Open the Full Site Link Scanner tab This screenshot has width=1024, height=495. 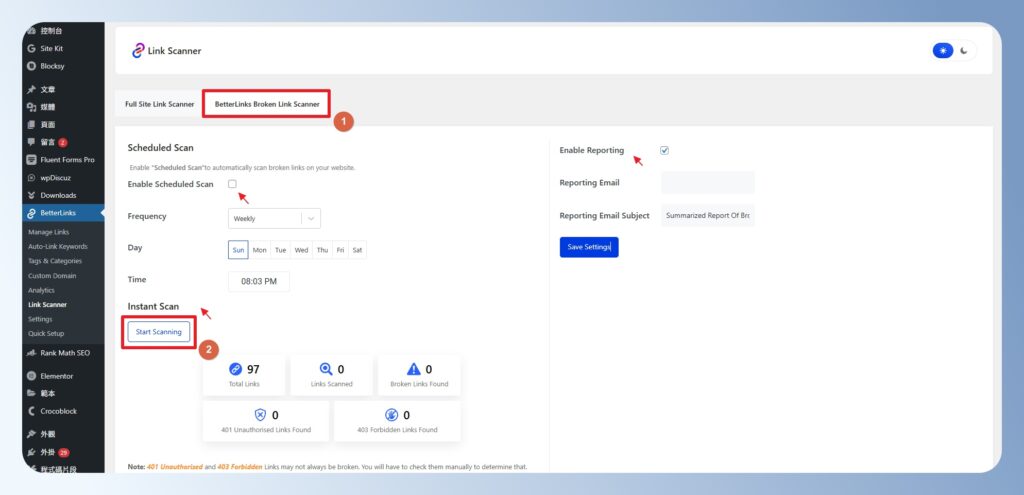160,104
